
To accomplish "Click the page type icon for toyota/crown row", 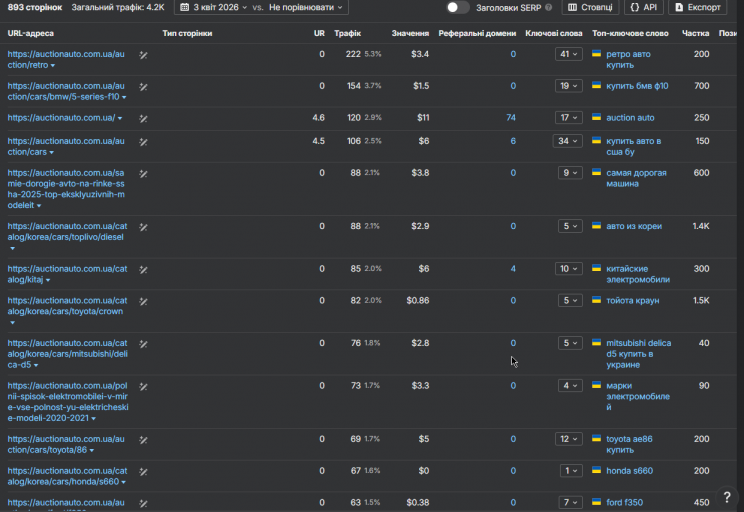I will coord(143,301).
